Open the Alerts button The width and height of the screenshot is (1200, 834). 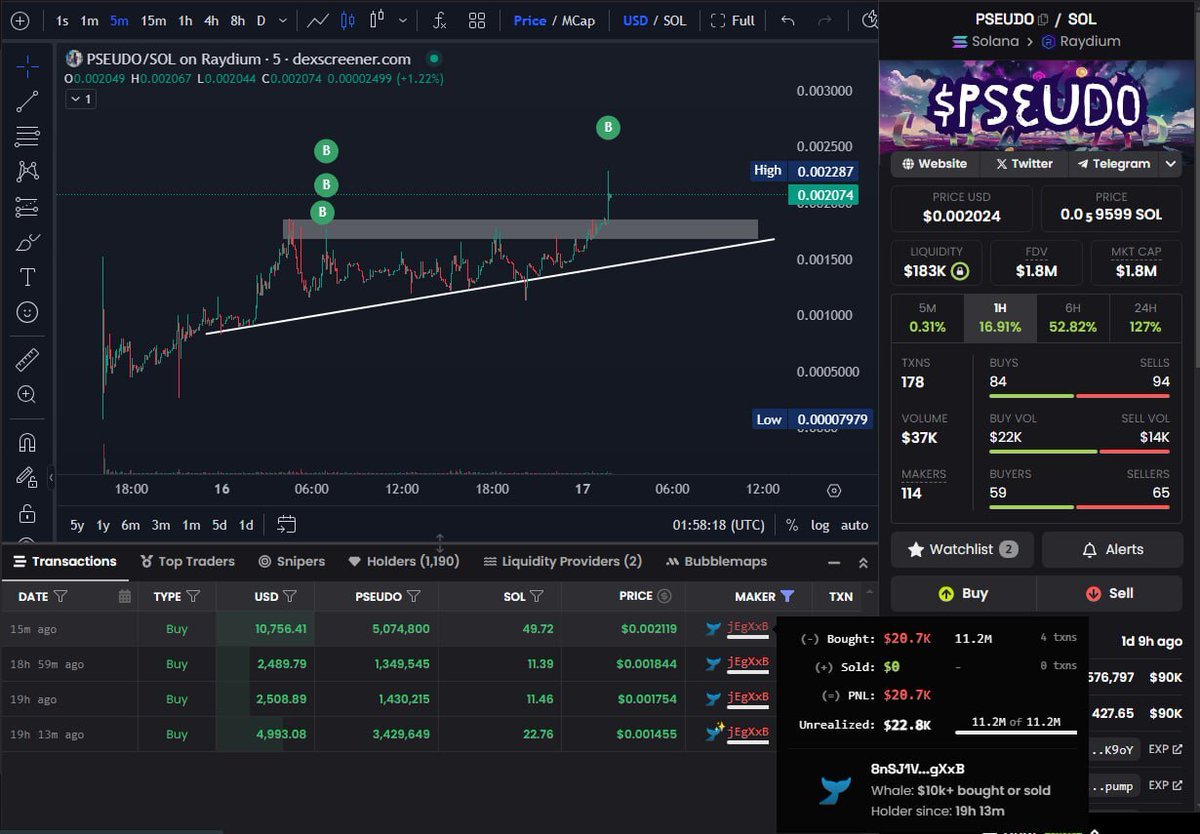click(1112, 549)
